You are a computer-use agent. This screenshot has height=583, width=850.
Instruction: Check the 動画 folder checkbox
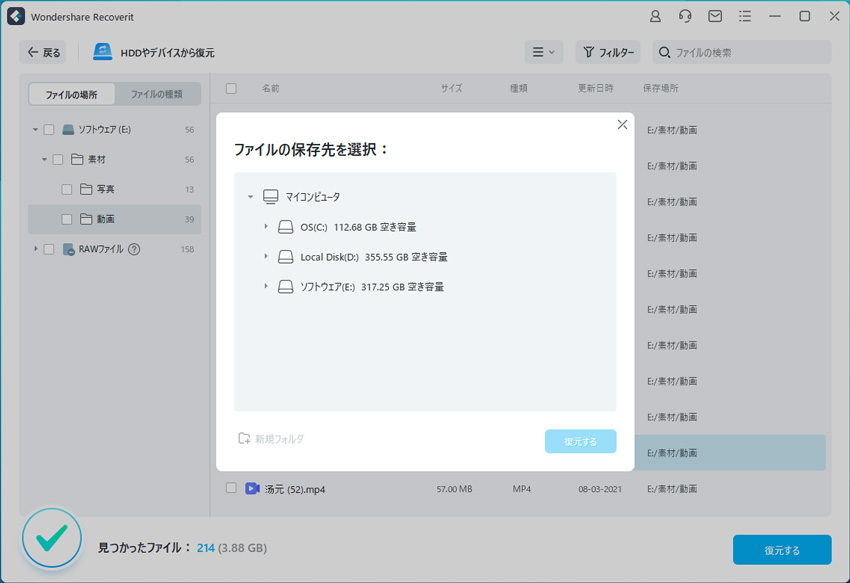click(x=67, y=219)
